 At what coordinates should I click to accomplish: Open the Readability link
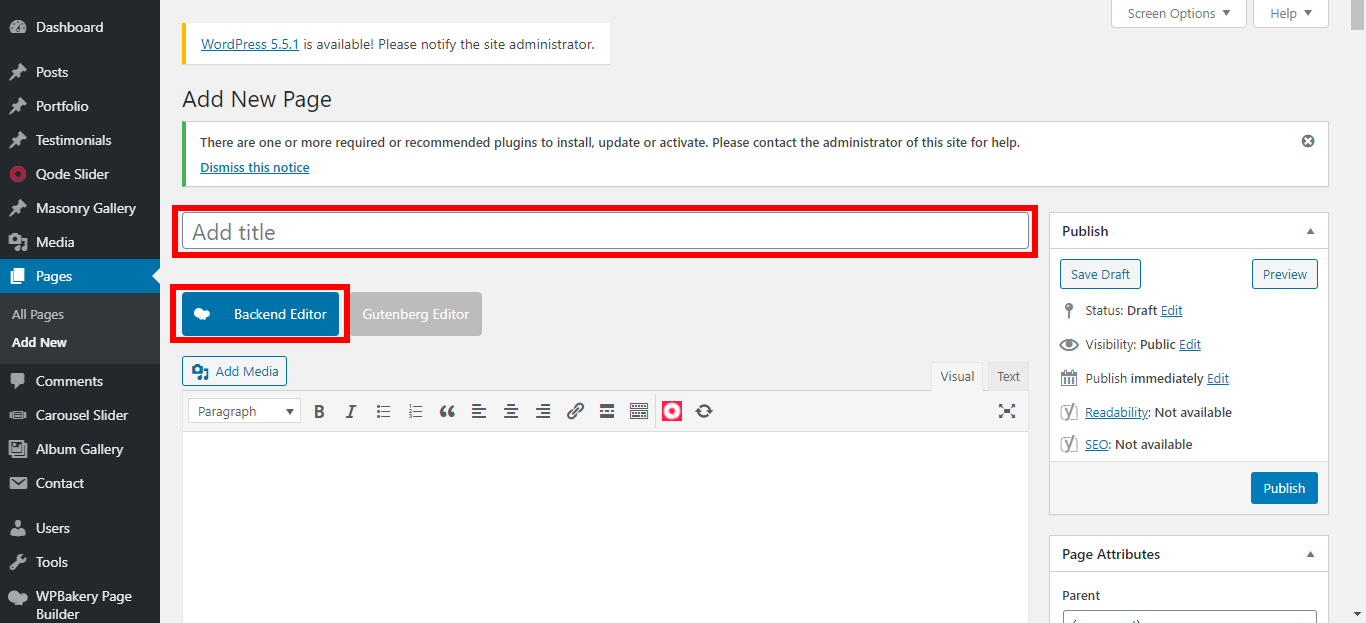click(x=1116, y=412)
